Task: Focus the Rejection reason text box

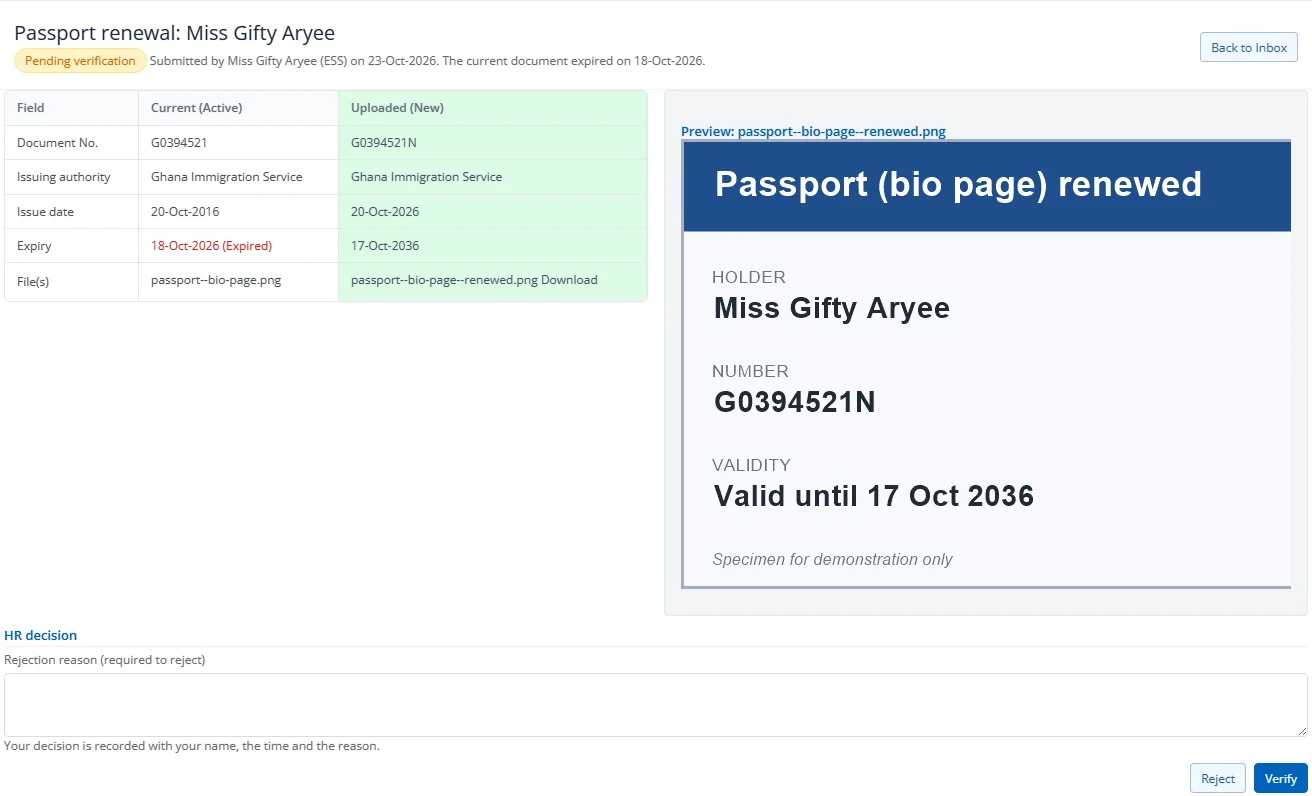Action: (x=656, y=705)
